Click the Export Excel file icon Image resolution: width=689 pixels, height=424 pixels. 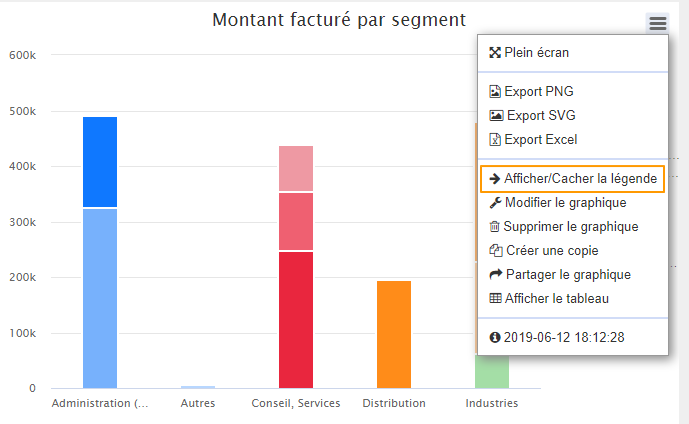[494, 139]
